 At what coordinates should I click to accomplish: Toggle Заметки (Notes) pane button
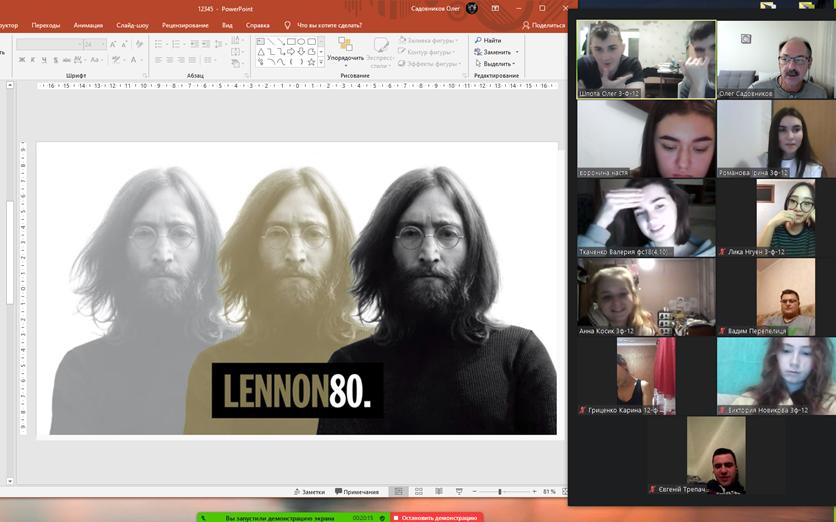tap(309, 492)
